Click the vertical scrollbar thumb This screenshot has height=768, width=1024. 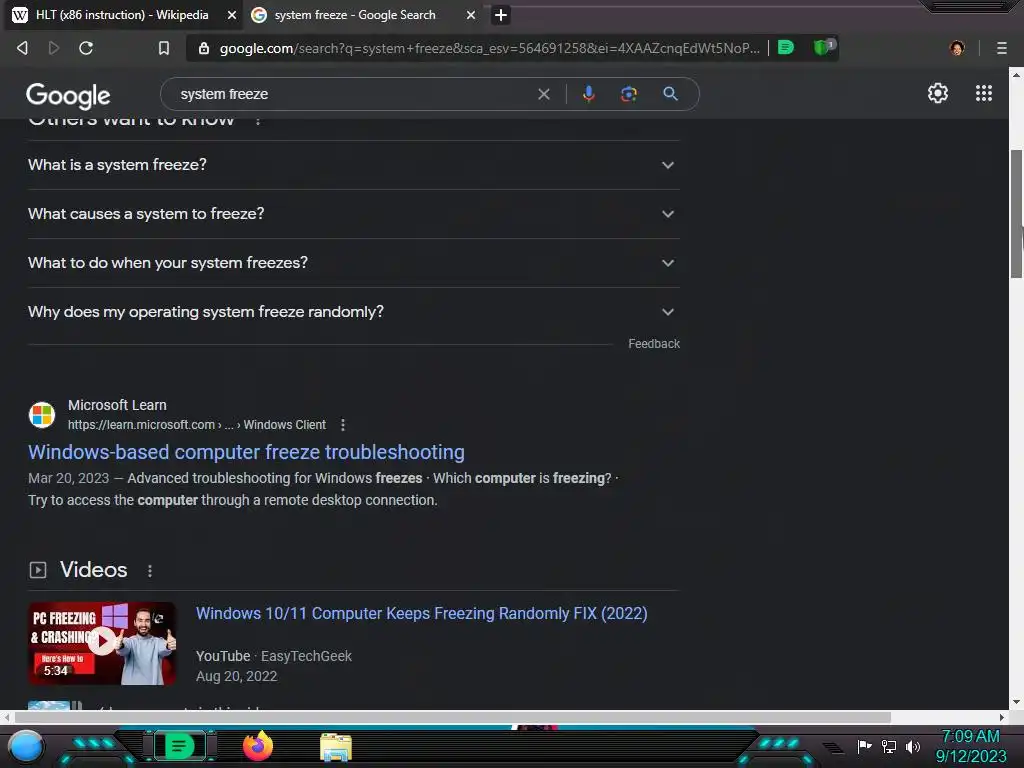tap(1016, 214)
